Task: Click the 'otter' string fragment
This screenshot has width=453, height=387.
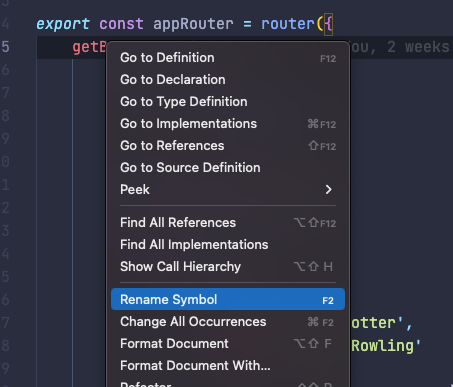Action: pyautogui.click(x=373, y=323)
